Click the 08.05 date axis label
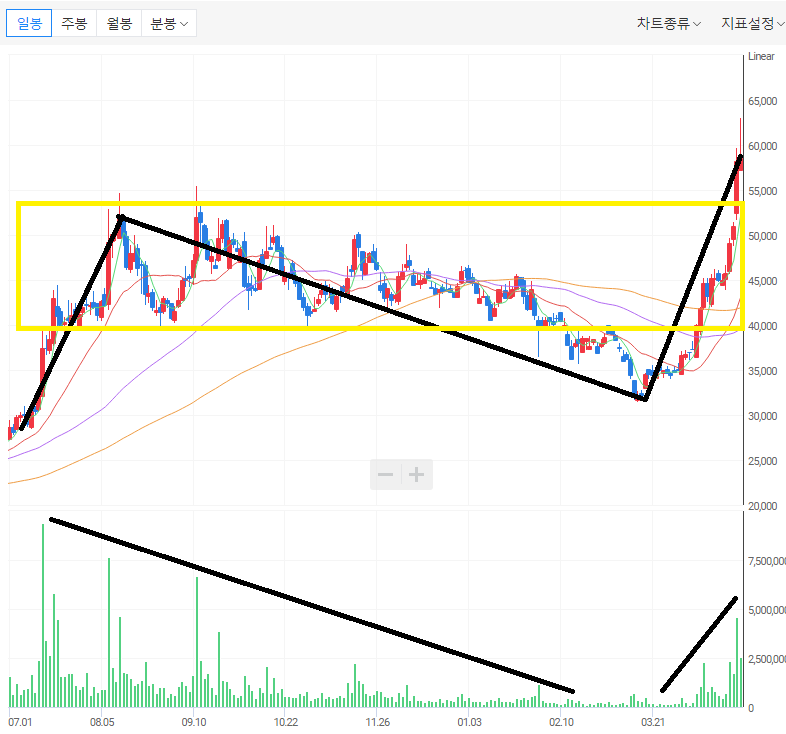786x734 pixels. coord(102,722)
